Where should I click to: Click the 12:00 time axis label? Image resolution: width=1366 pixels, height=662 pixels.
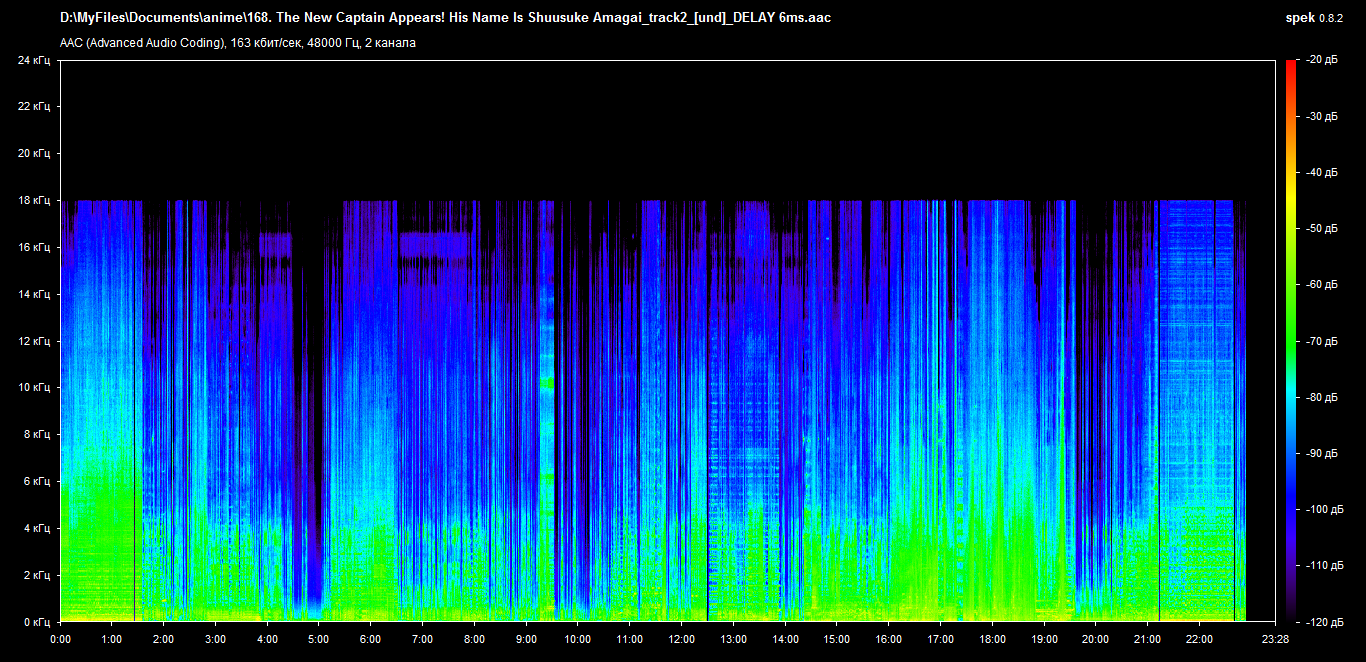click(x=681, y=639)
